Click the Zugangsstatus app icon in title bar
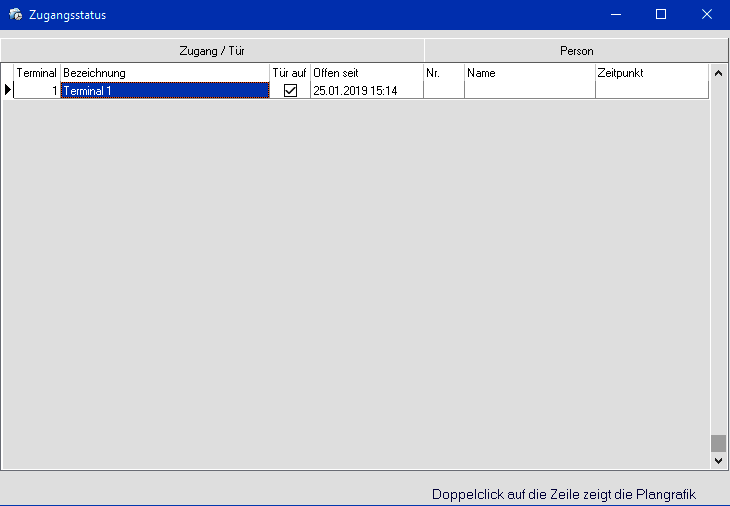This screenshot has height=506, width=730. click(15, 14)
